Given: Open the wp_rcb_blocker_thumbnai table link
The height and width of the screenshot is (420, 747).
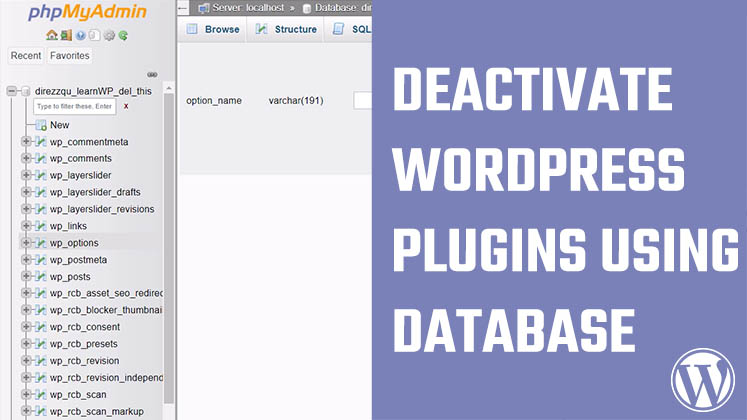Looking at the screenshot, I should tap(106, 310).
